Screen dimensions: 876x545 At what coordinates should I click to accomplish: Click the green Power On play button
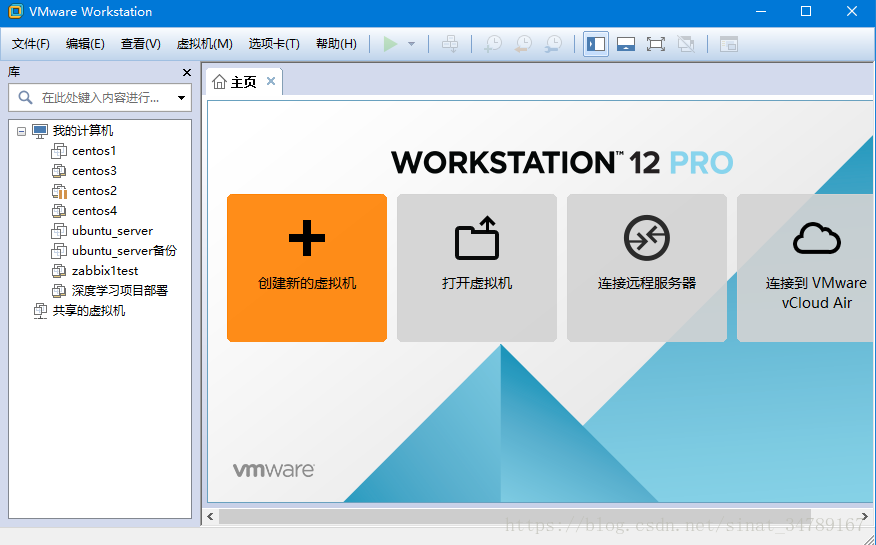pyautogui.click(x=390, y=44)
